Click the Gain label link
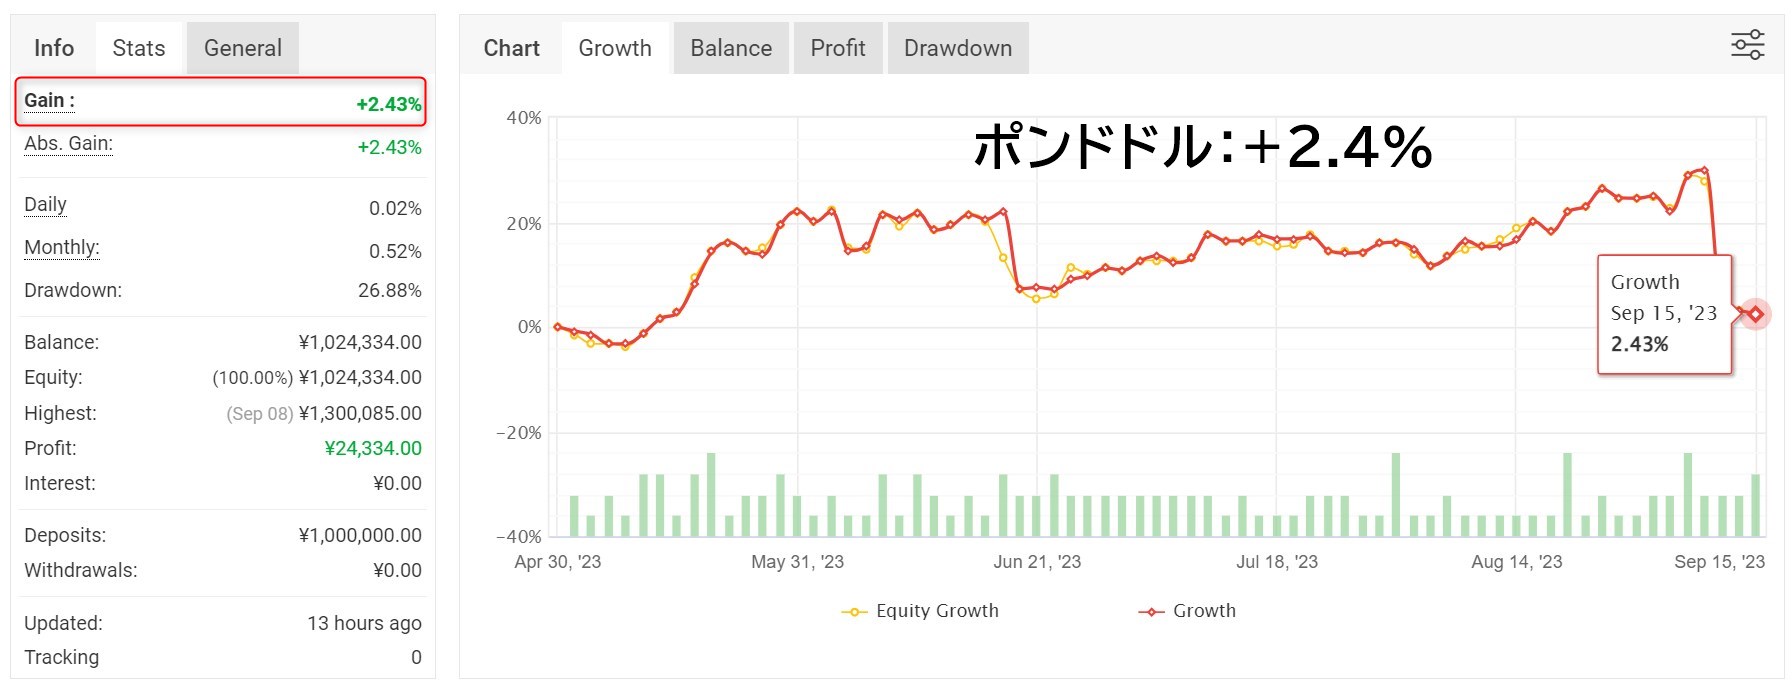This screenshot has height=689, width=1792. (49, 101)
